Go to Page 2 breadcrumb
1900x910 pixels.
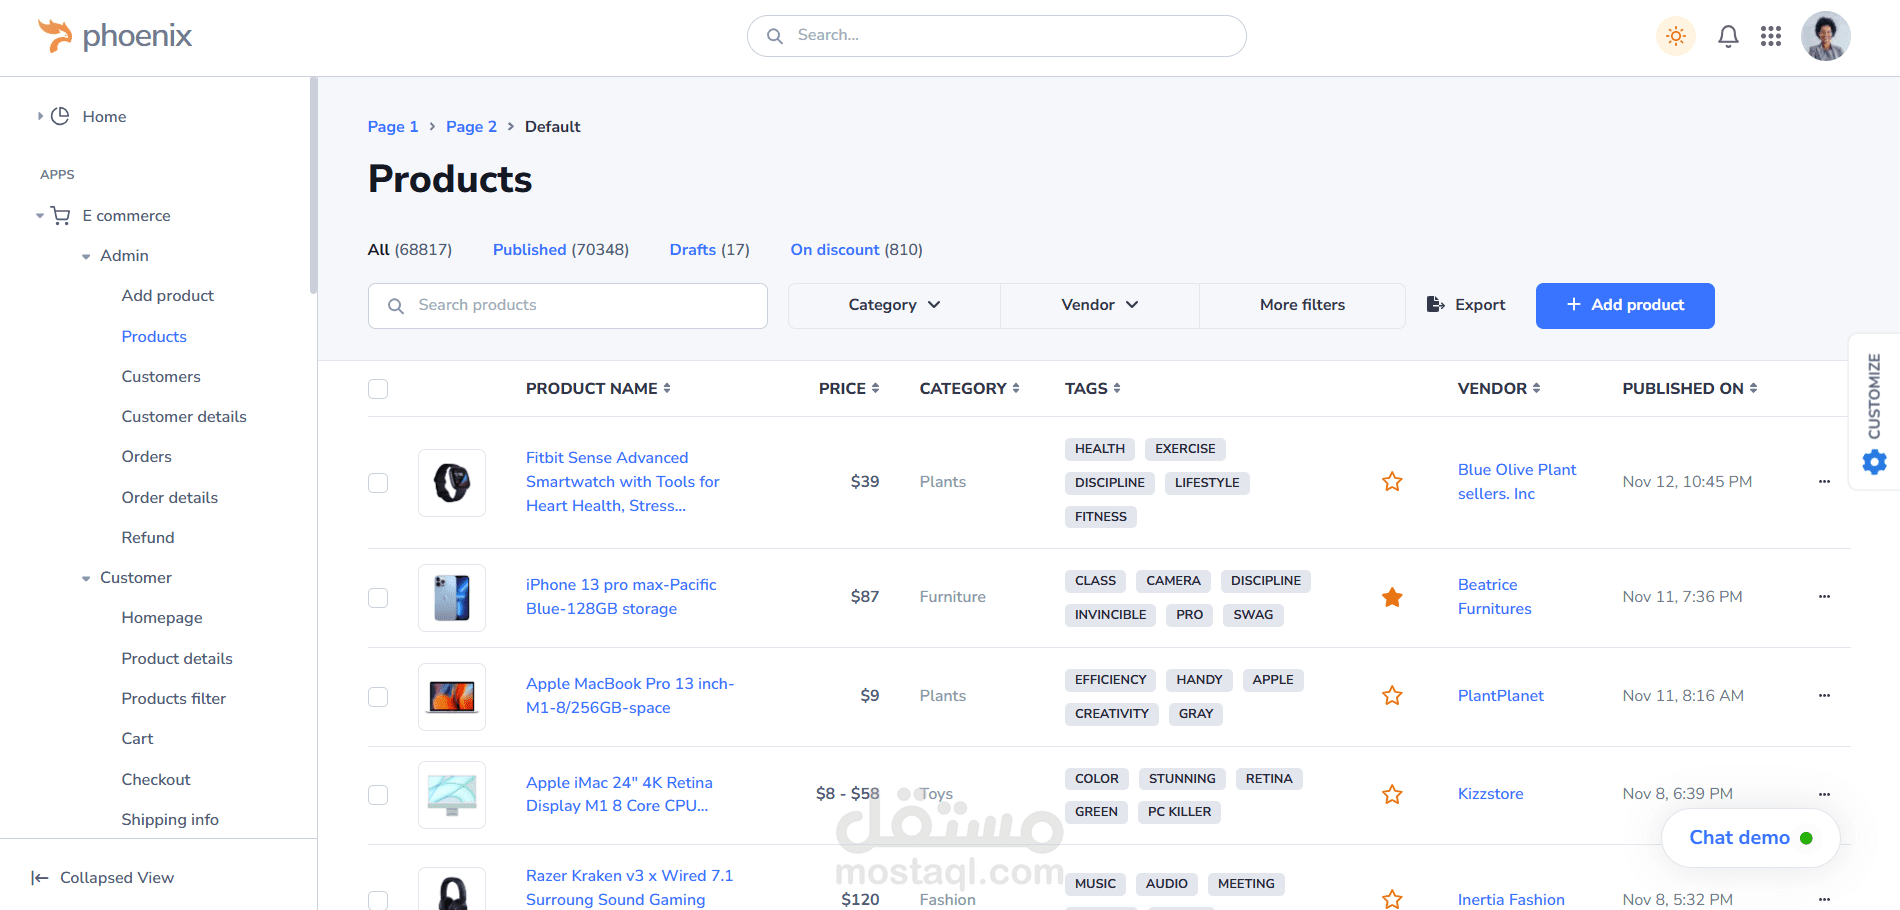[471, 126]
